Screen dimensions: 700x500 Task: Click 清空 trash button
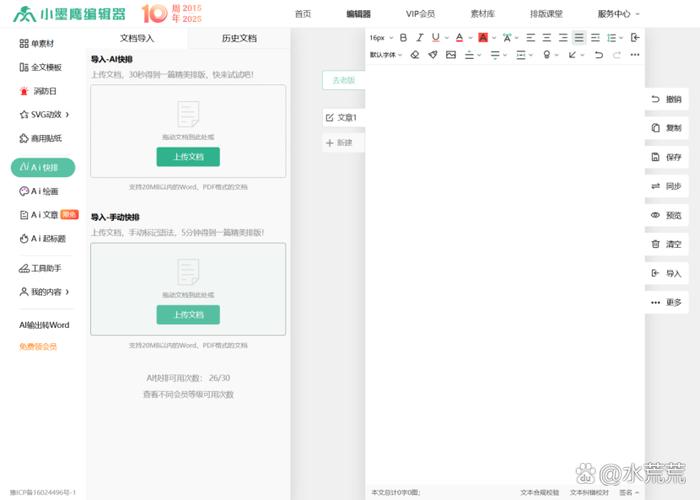(667, 244)
